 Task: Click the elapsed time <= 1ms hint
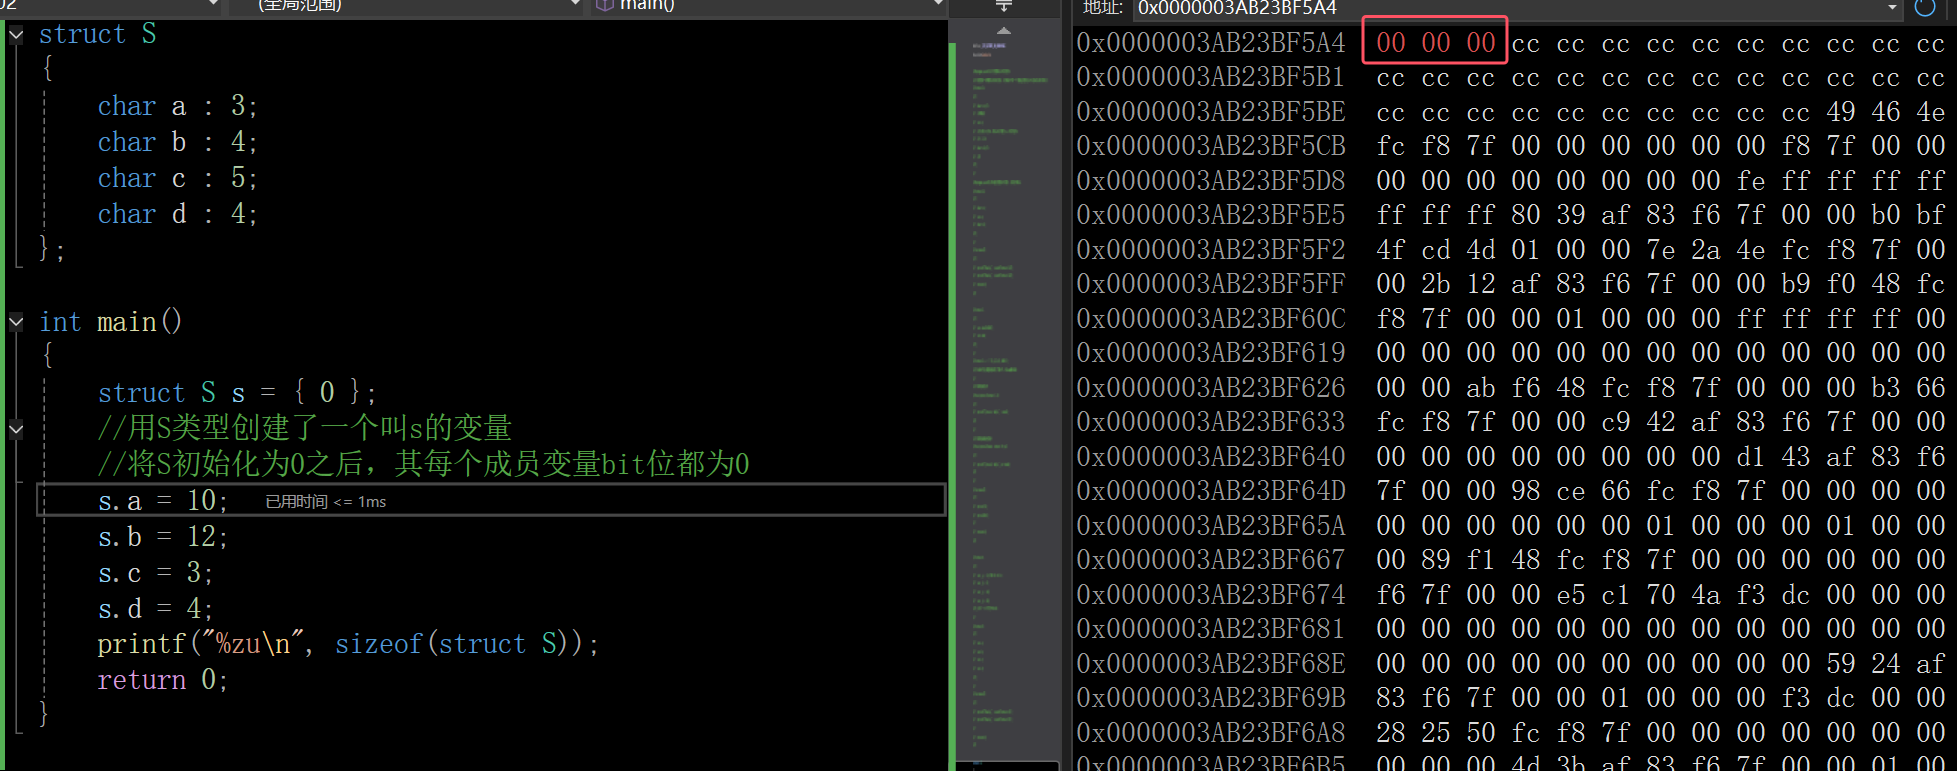[x=326, y=502]
